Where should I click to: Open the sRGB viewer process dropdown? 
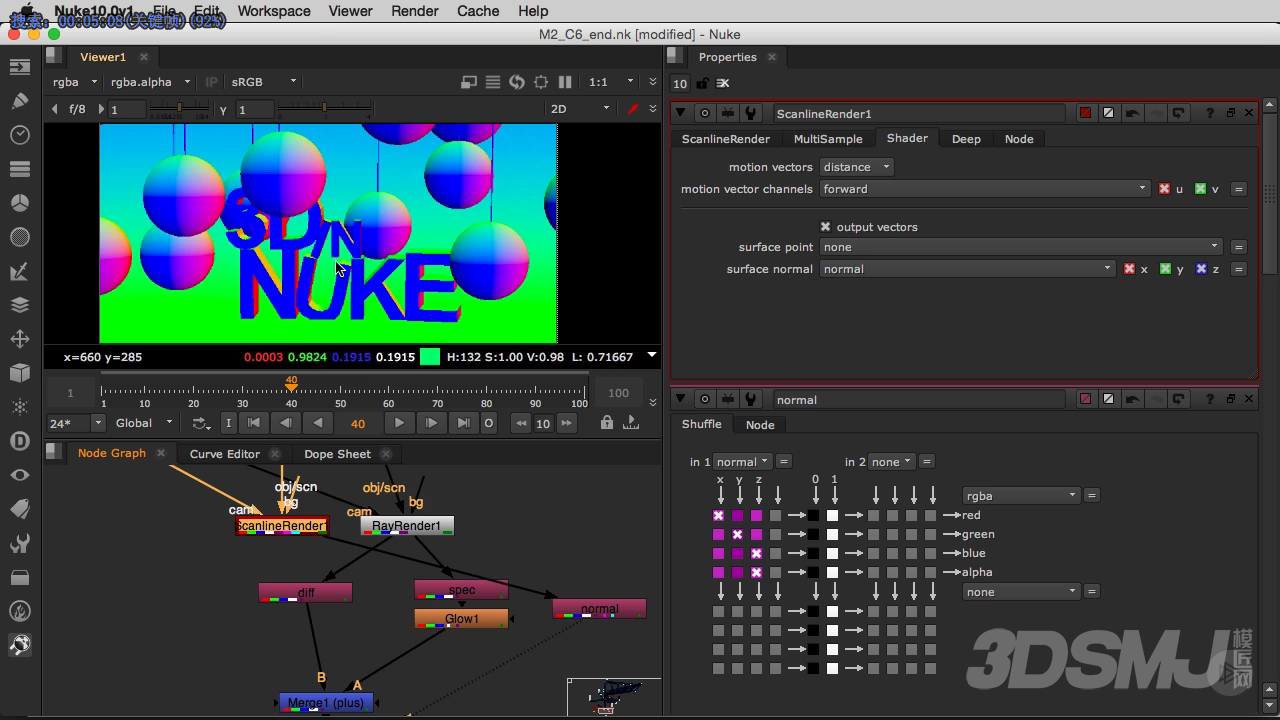(x=264, y=82)
